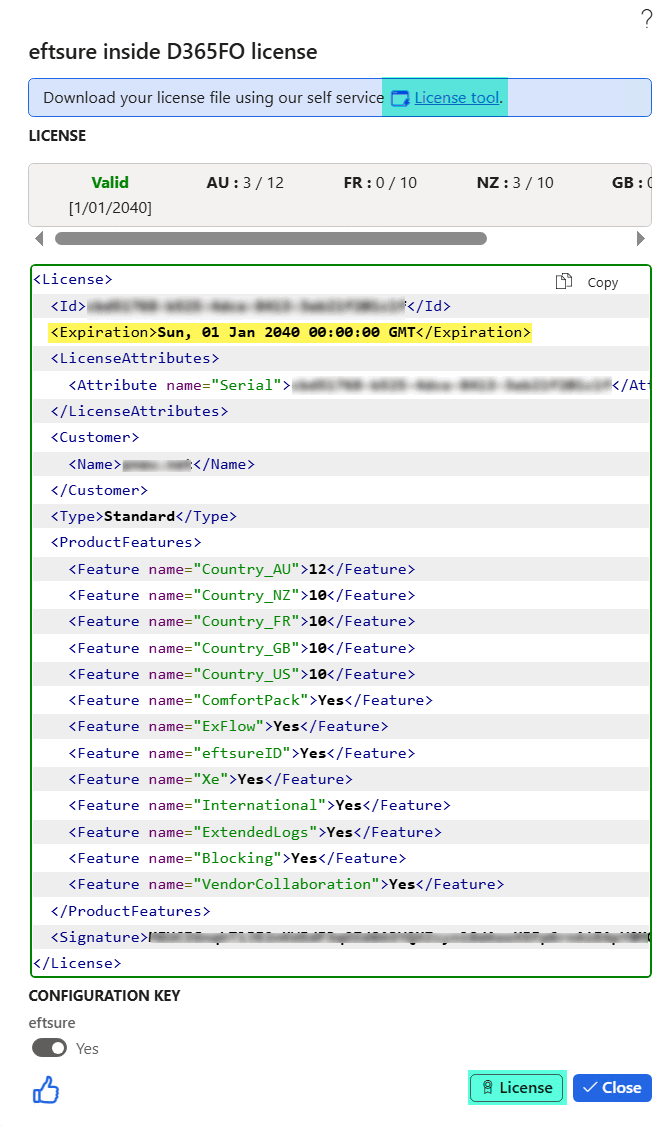
Task: Click the ExFlow feature line
Action: [x=228, y=726]
